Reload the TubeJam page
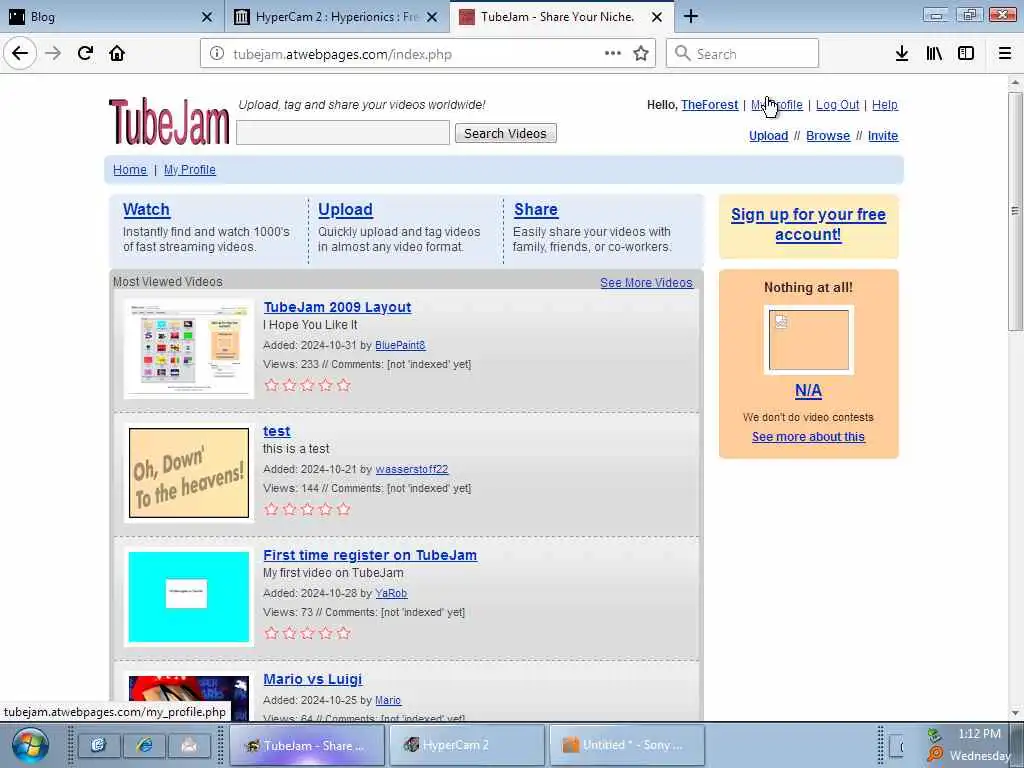 [x=86, y=54]
